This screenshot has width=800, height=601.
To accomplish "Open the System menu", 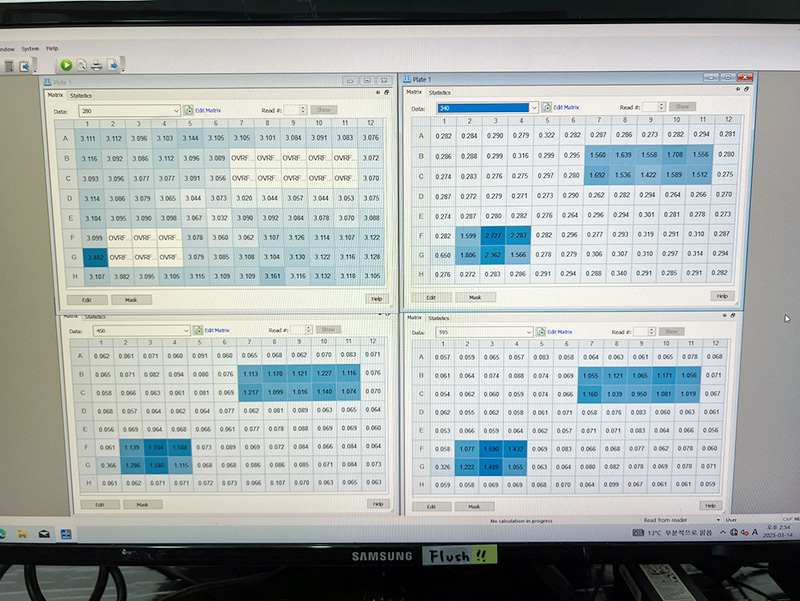I will pos(30,48).
